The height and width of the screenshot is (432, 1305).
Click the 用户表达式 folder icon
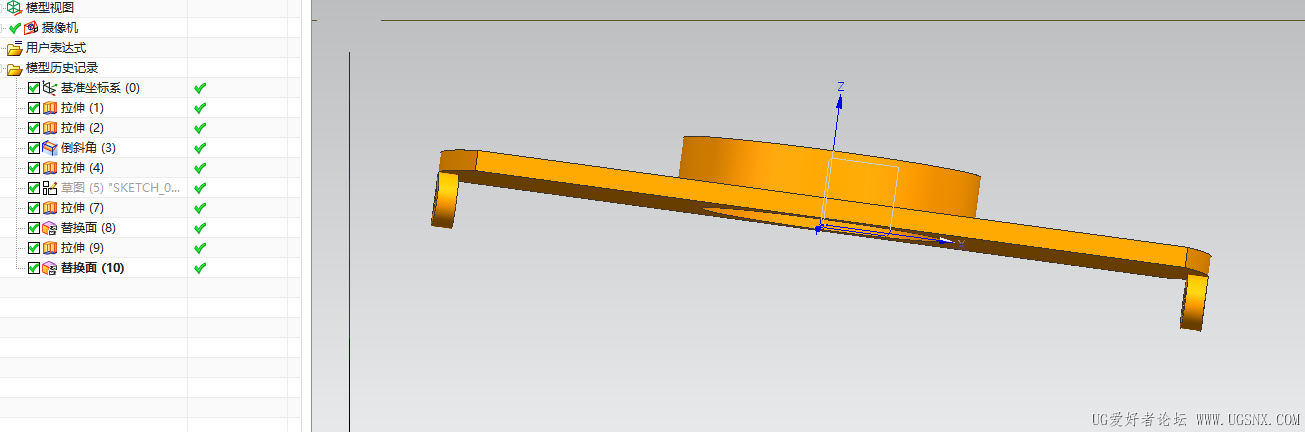(14, 48)
